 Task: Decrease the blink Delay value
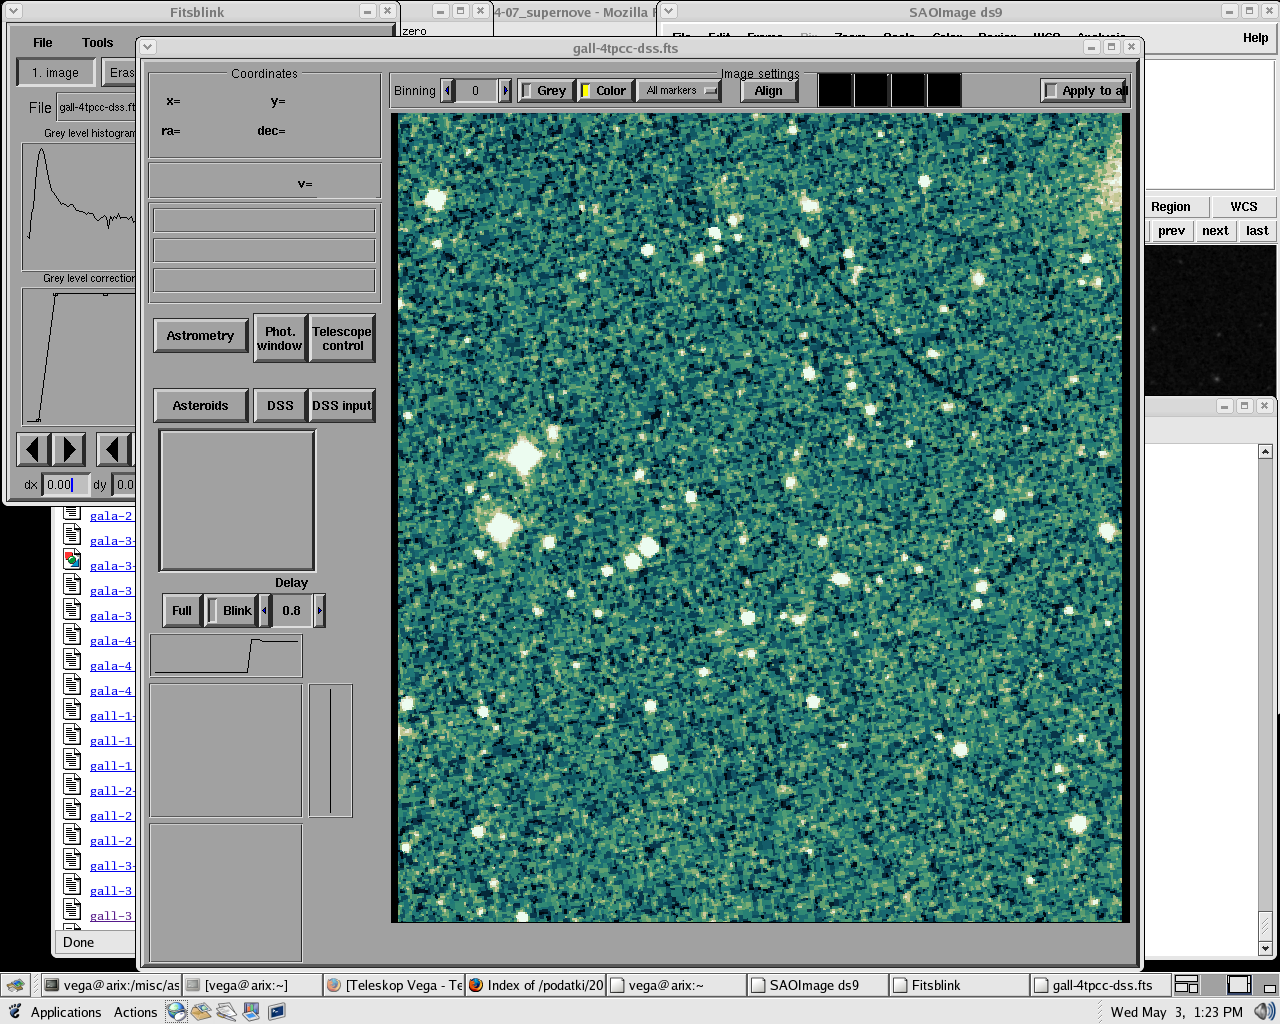[264, 610]
